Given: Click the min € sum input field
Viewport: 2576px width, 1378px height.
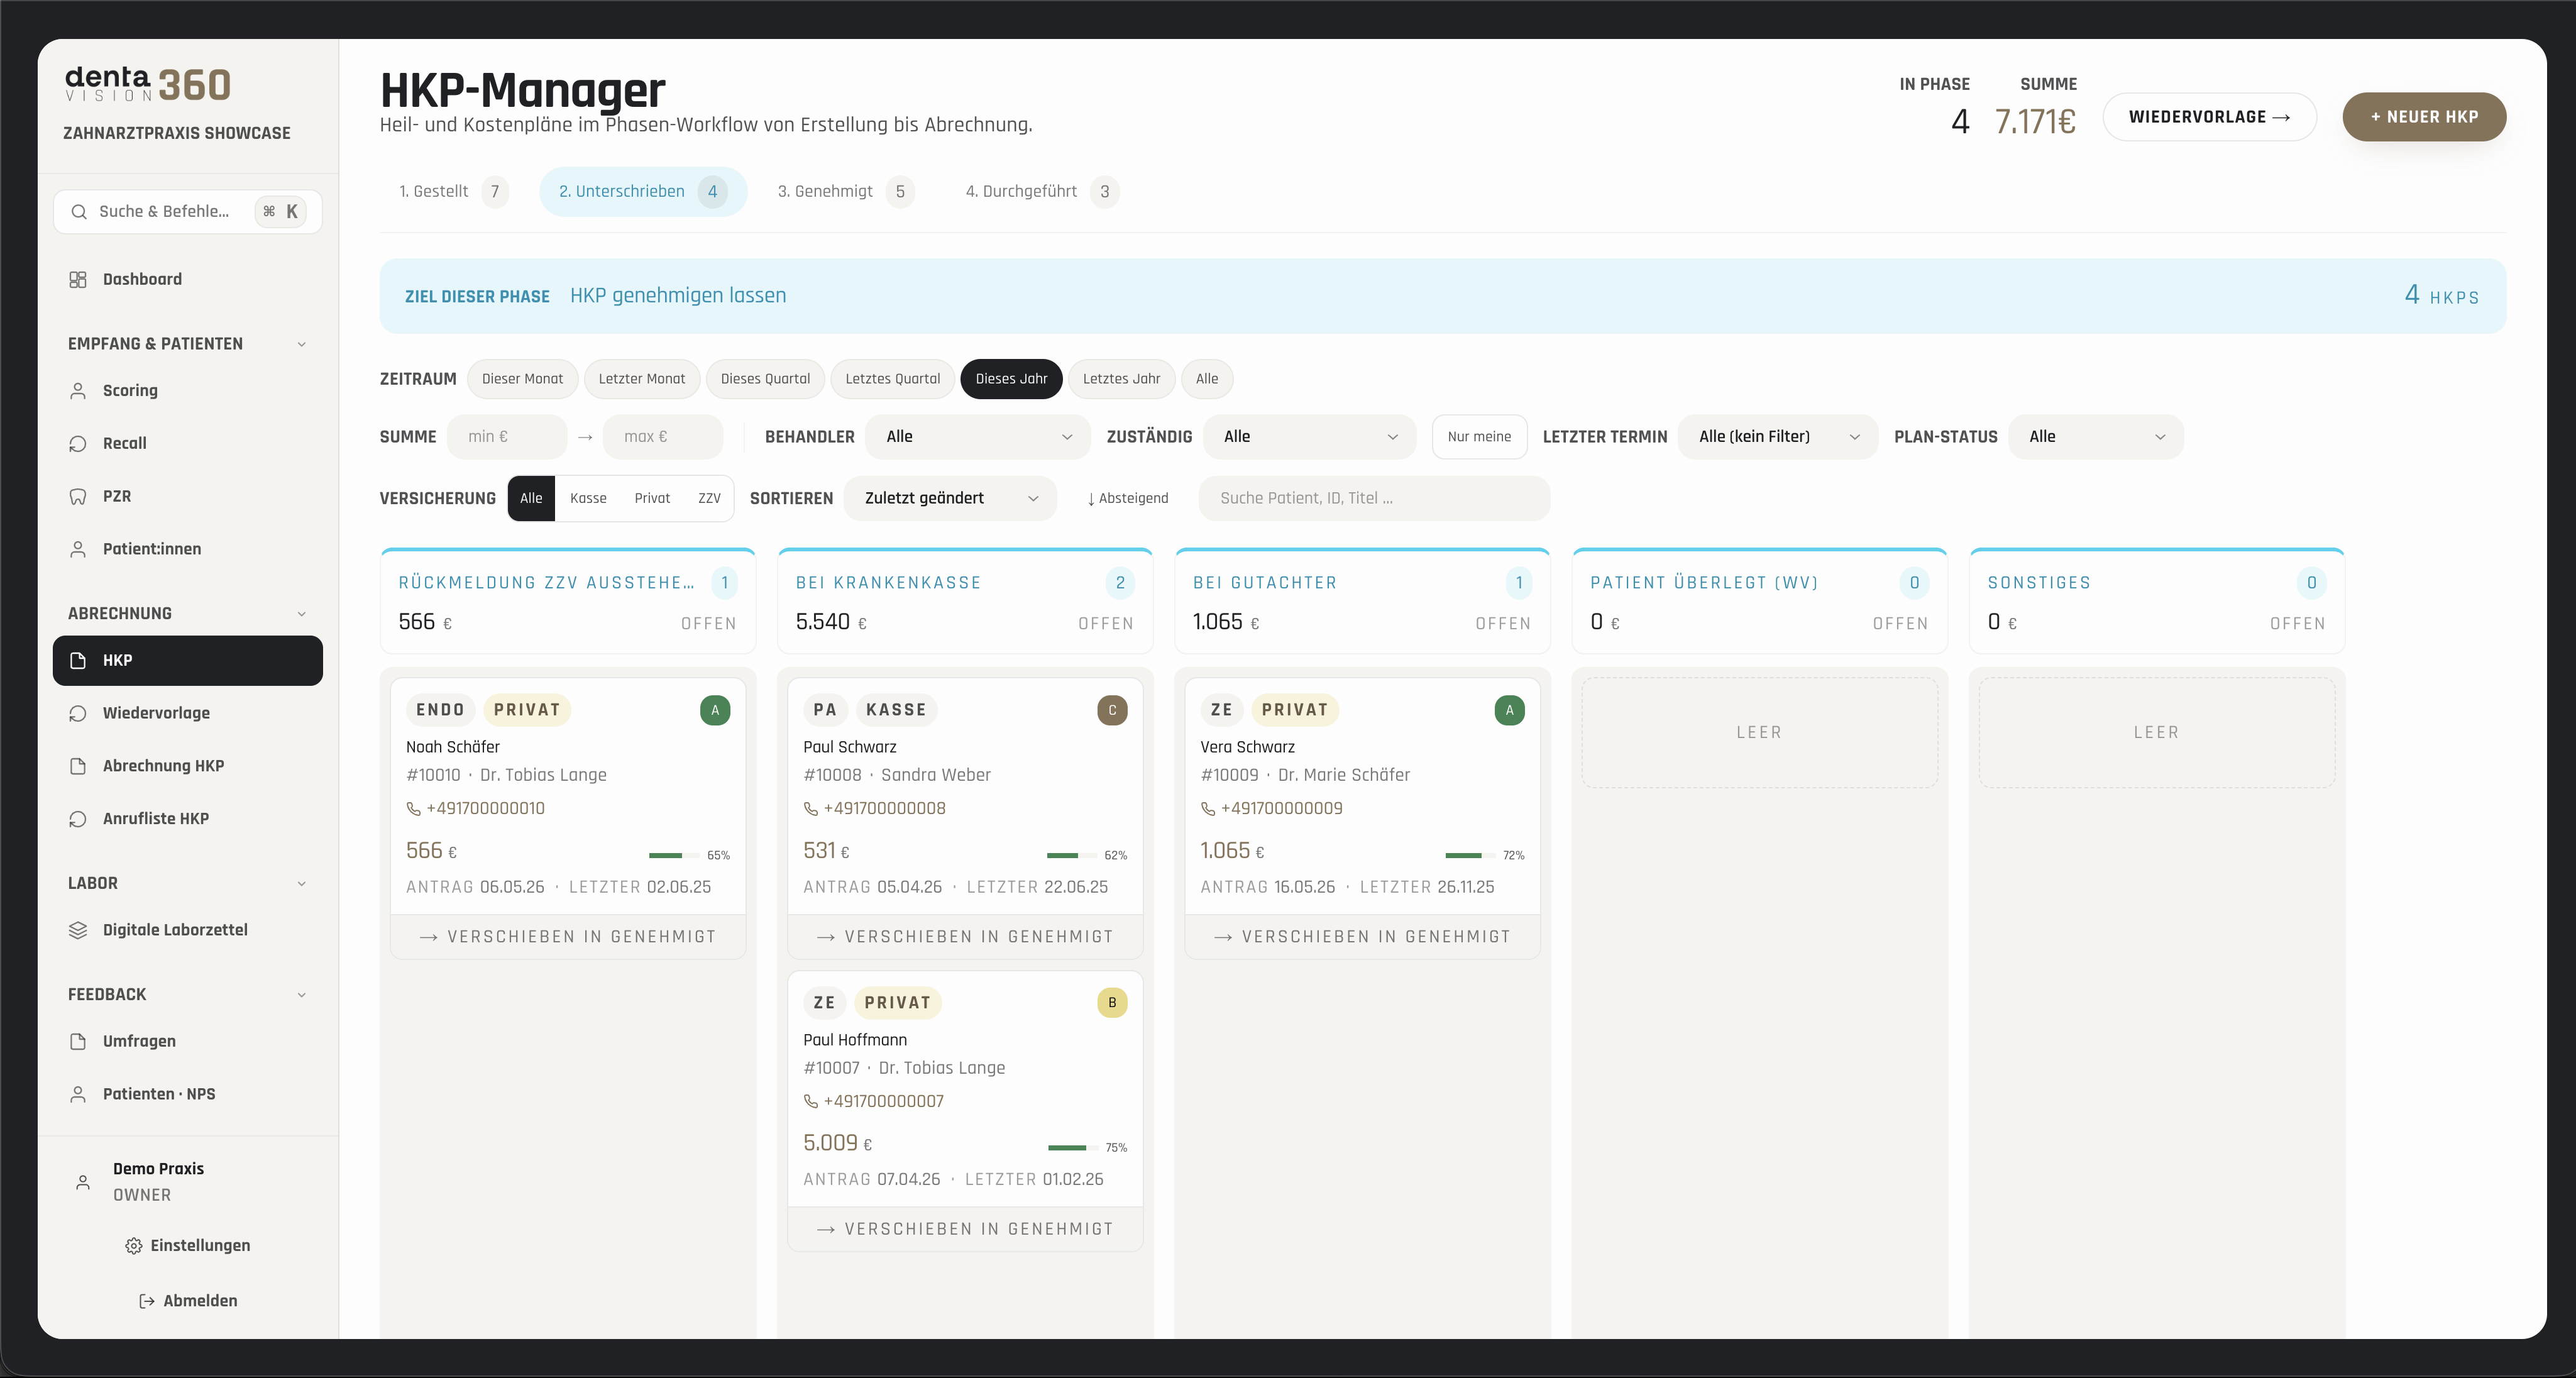Looking at the screenshot, I should click(x=507, y=437).
